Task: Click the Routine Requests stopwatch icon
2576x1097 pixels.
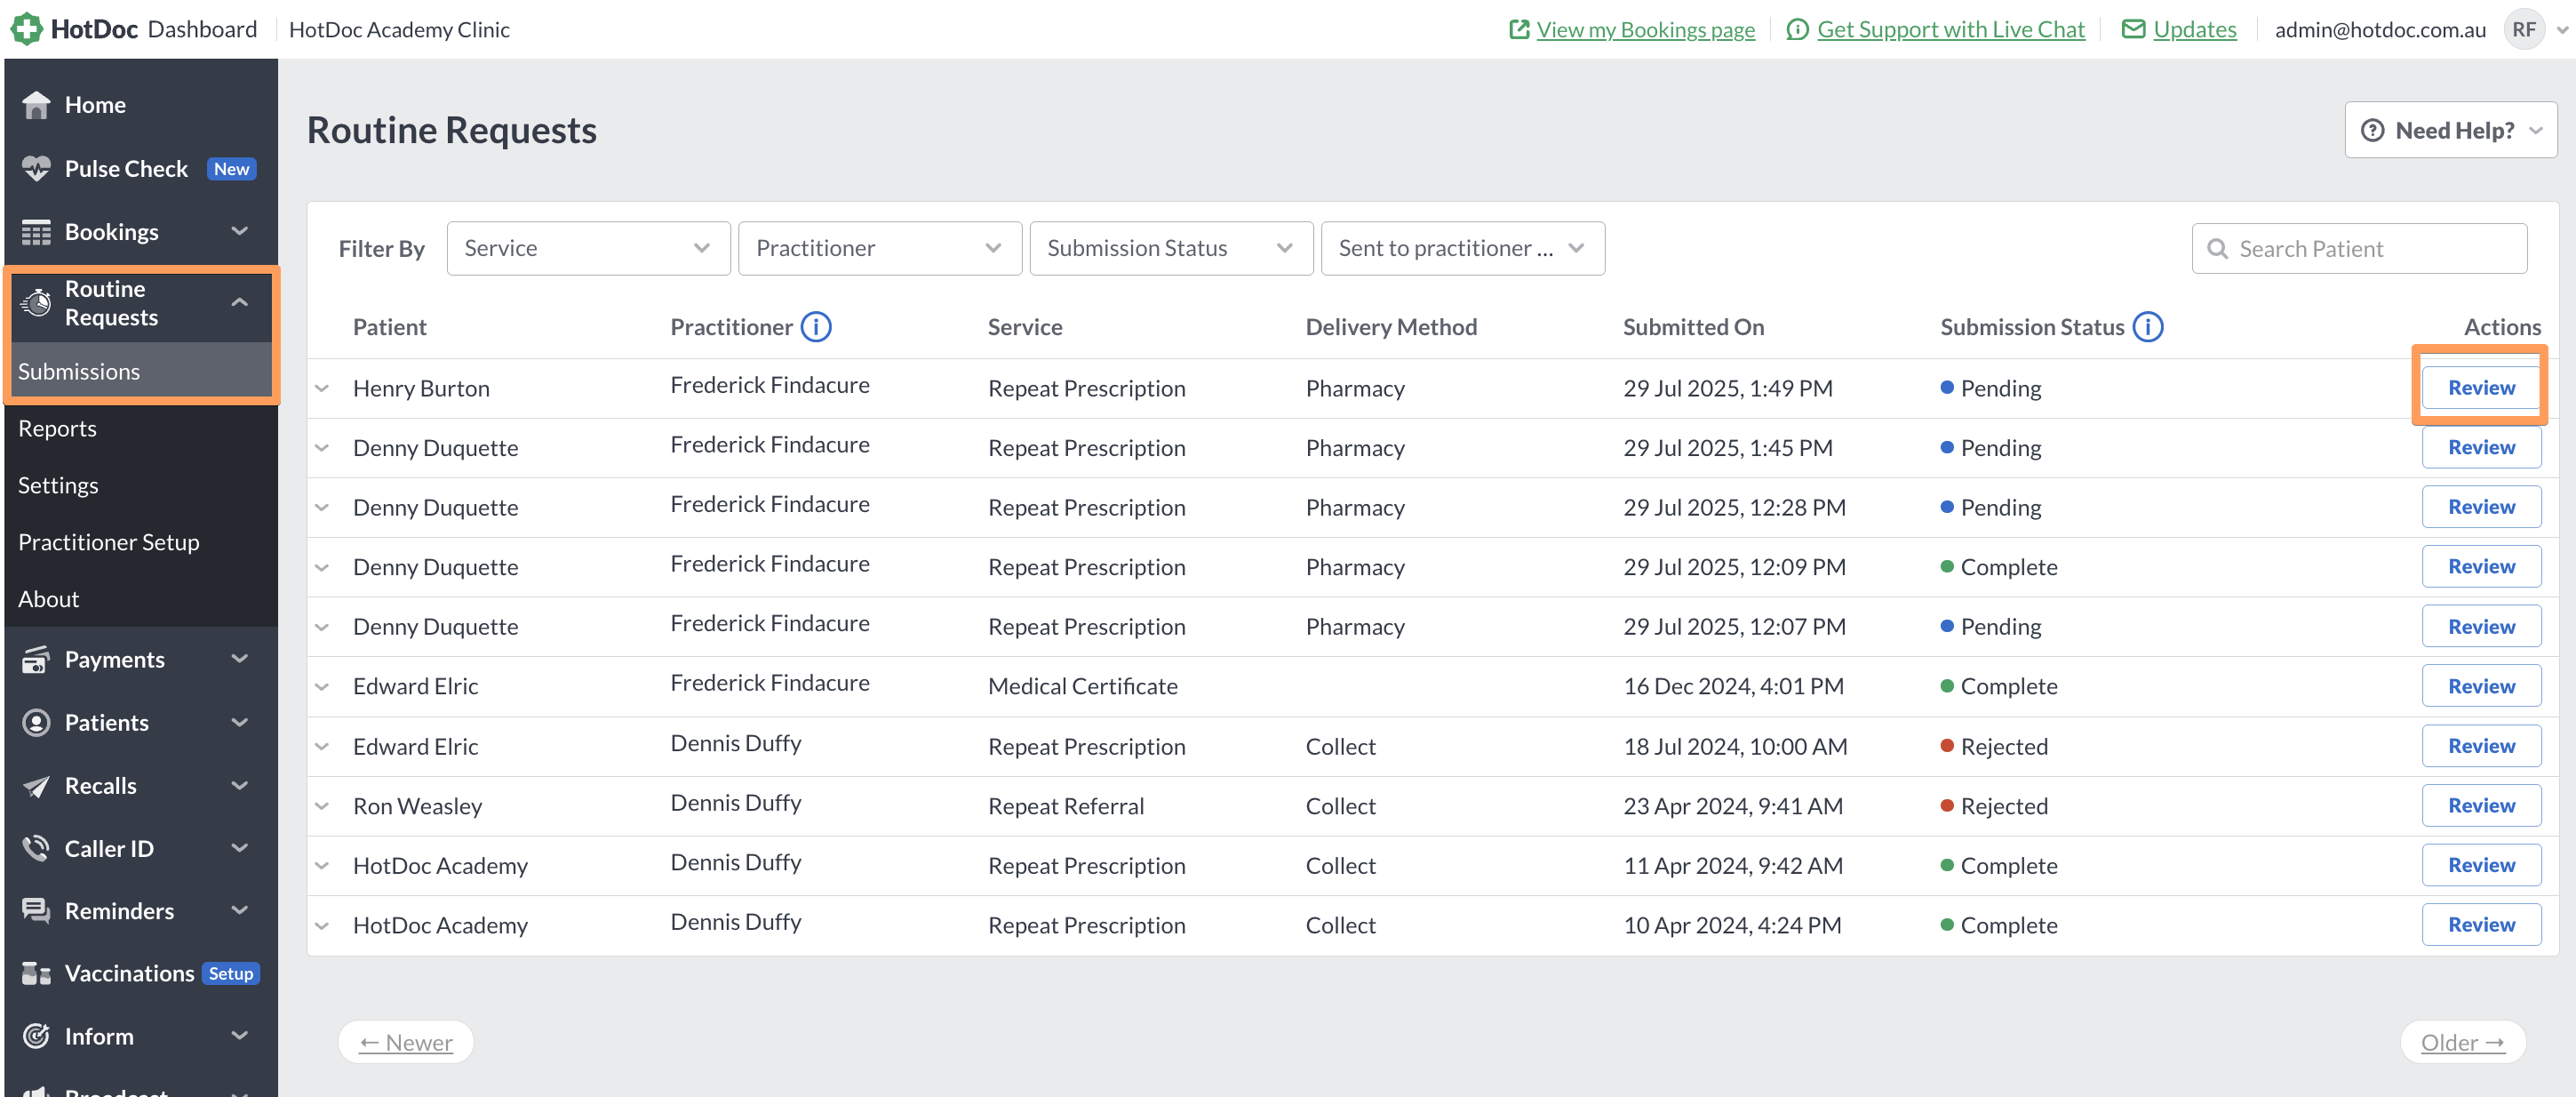Action: pyautogui.click(x=36, y=302)
